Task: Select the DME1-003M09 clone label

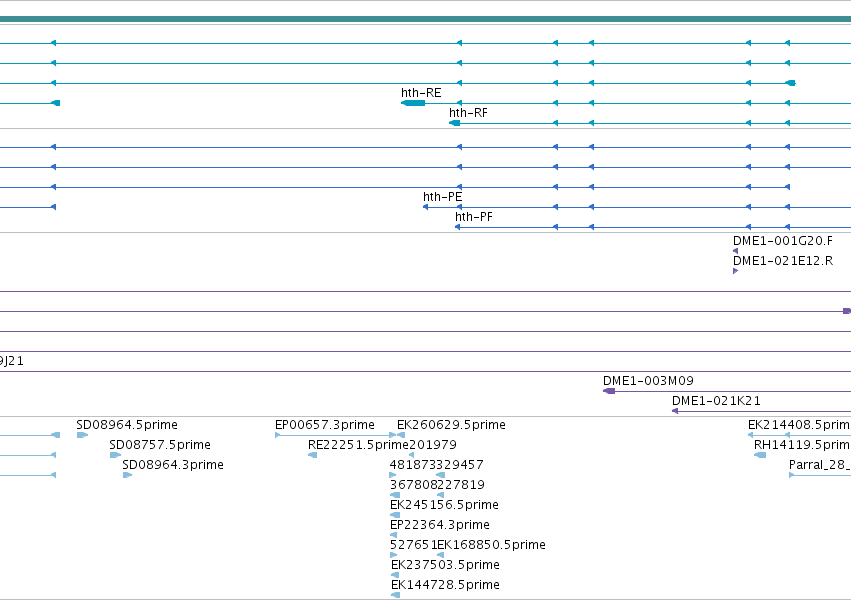Action: (x=648, y=381)
